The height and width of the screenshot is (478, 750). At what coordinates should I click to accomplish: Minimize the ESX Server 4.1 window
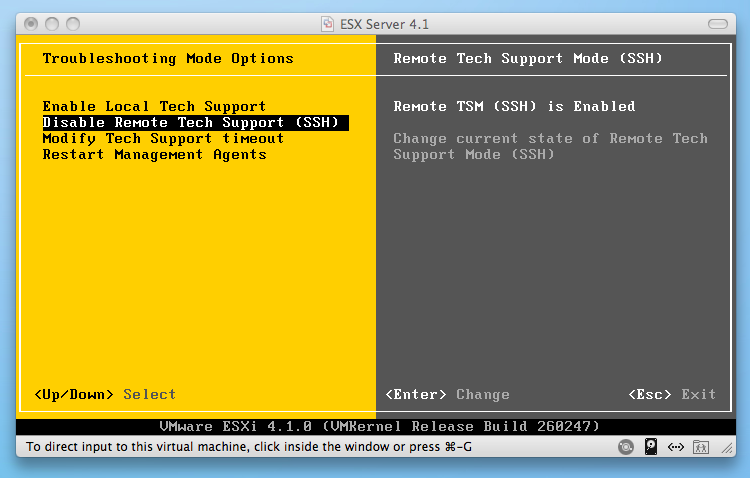coord(52,24)
